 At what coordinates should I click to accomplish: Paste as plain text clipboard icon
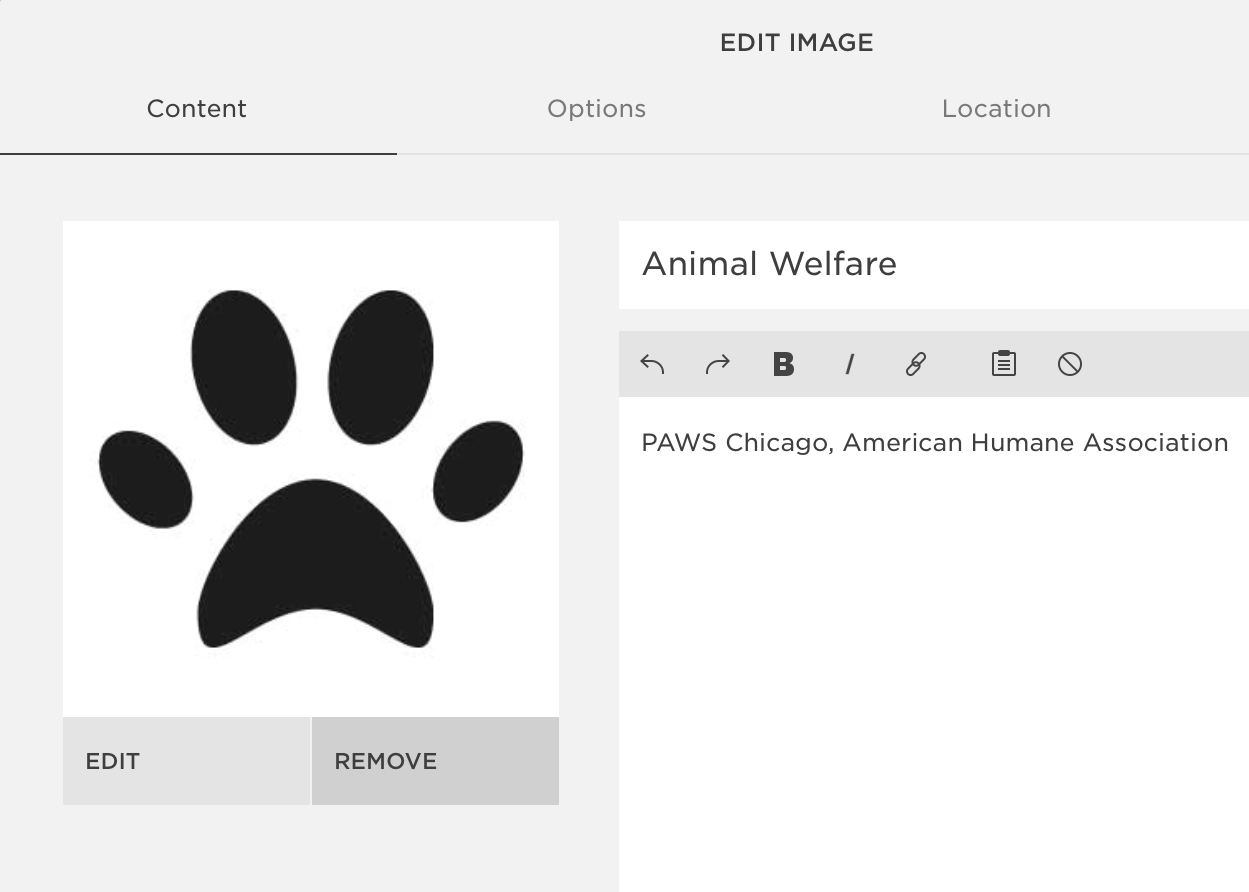pyautogui.click(x=1004, y=364)
